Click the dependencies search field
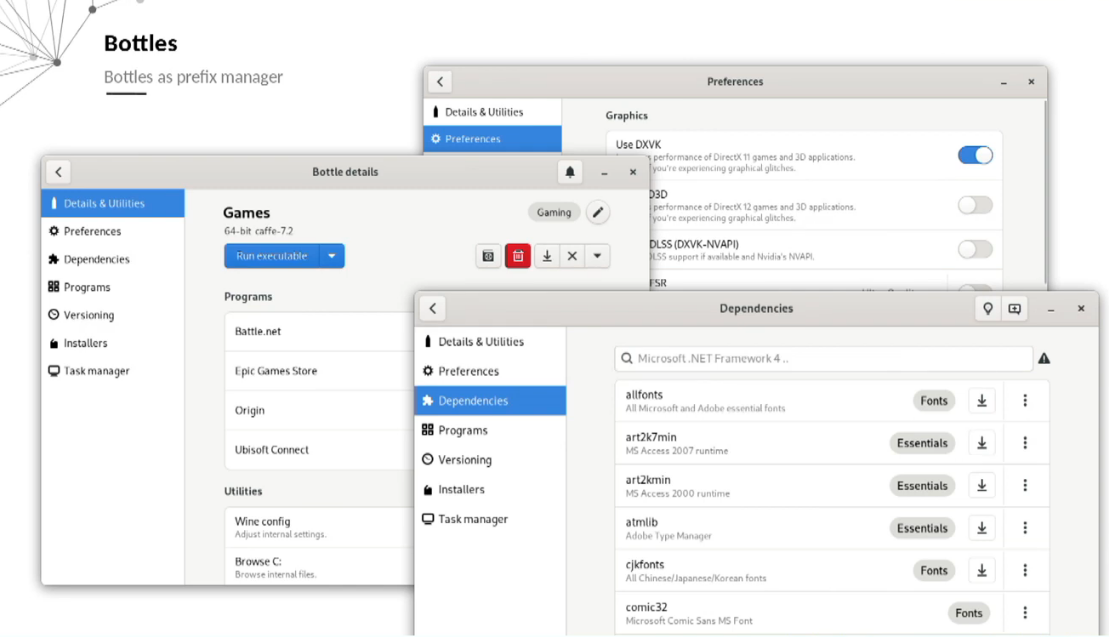This screenshot has width=1109, height=637. point(823,358)
